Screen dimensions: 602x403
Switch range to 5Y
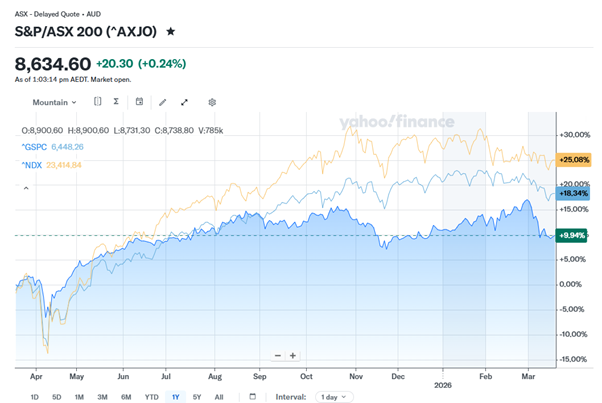[197, 397]
